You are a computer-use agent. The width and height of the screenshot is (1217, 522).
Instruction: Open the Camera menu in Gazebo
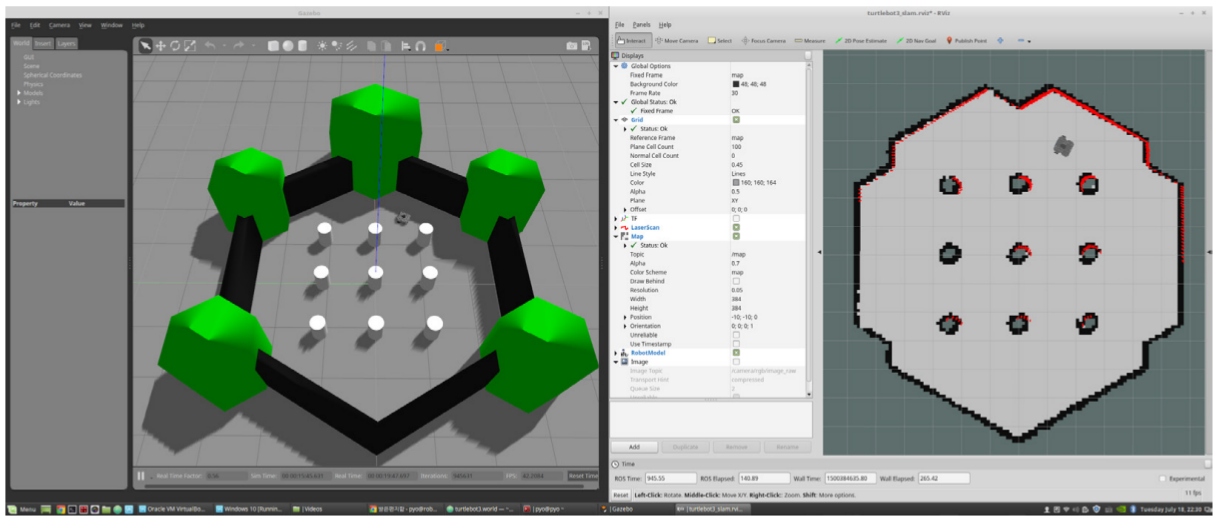58,25
